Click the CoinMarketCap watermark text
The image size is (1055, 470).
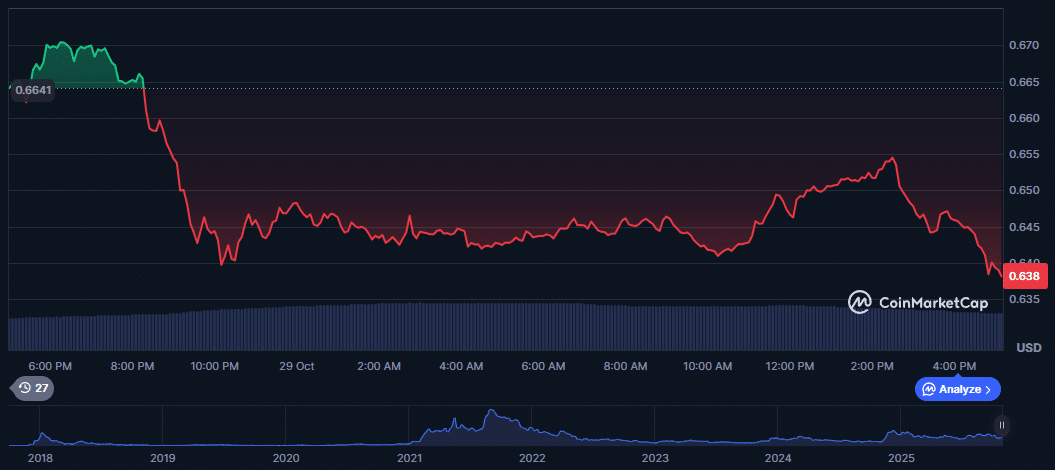coord(931,301)
